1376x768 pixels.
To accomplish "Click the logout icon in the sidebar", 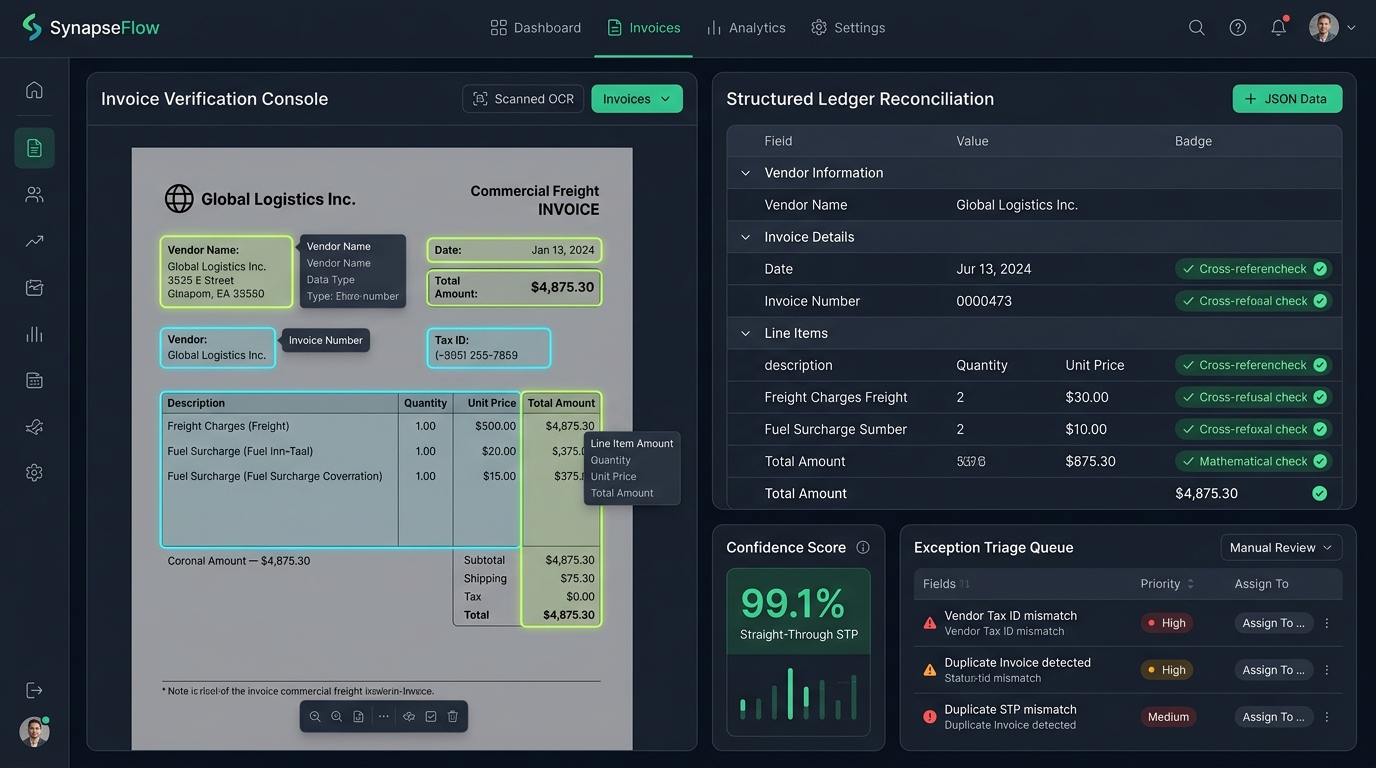I will point(34,690).
